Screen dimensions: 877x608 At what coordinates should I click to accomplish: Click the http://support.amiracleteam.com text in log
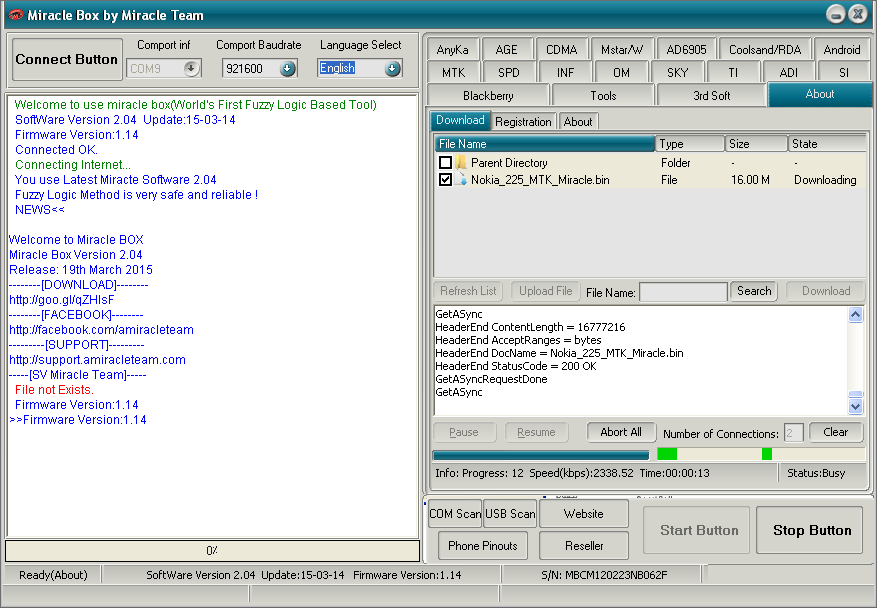97,360
